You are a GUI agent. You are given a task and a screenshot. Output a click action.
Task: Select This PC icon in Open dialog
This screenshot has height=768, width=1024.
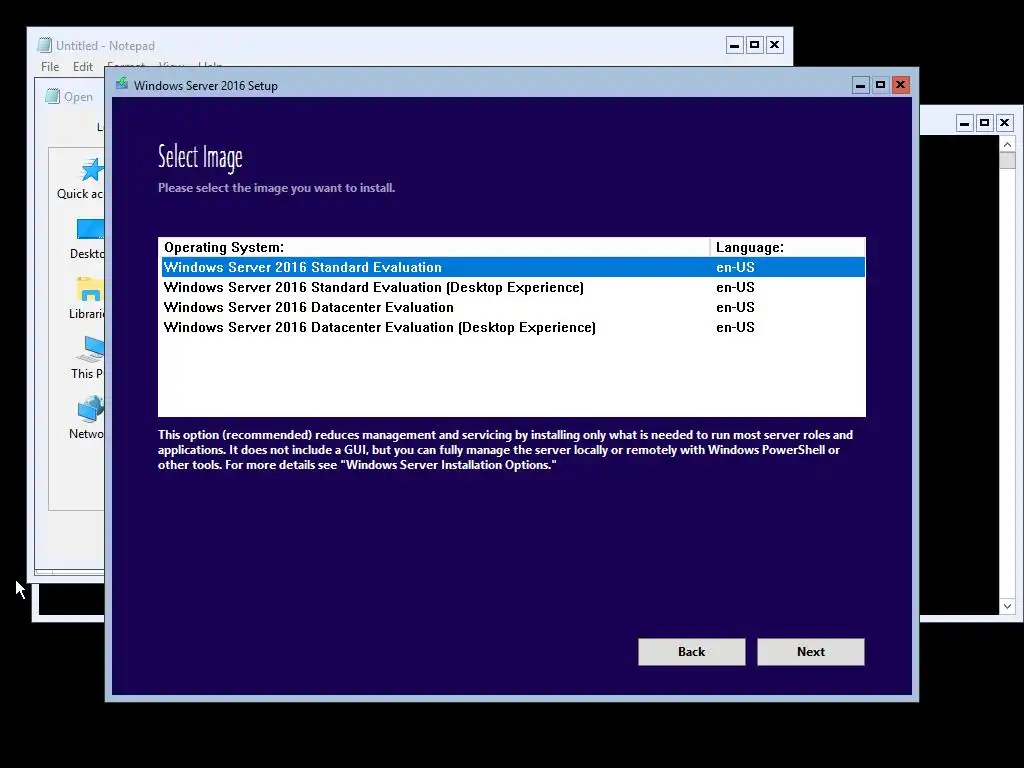(x=90, y=349)
